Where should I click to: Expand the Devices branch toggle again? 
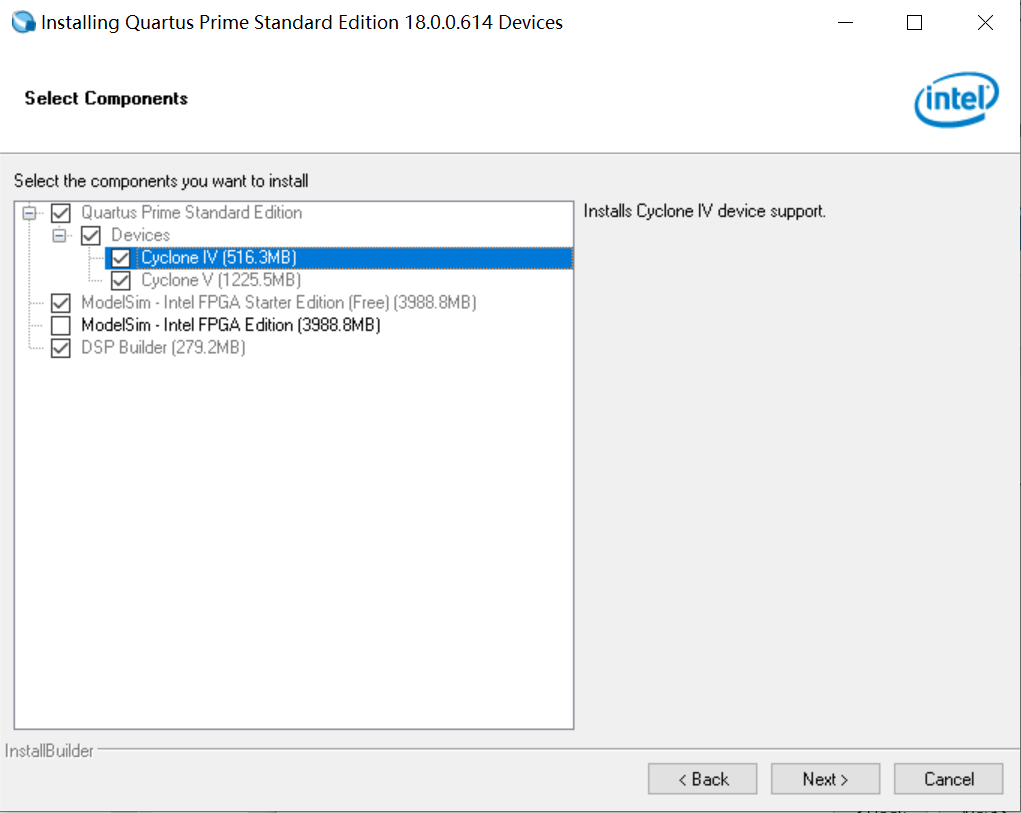click(61, 235)
